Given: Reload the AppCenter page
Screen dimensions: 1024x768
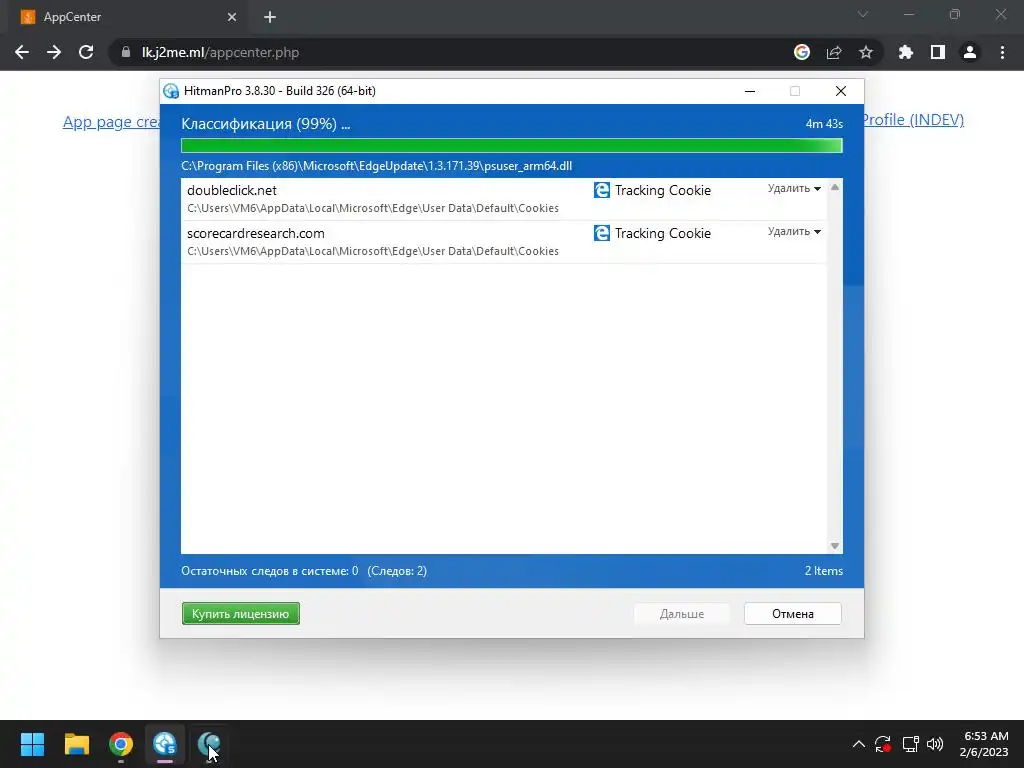Looking at the screenshot, I should 86,52.
